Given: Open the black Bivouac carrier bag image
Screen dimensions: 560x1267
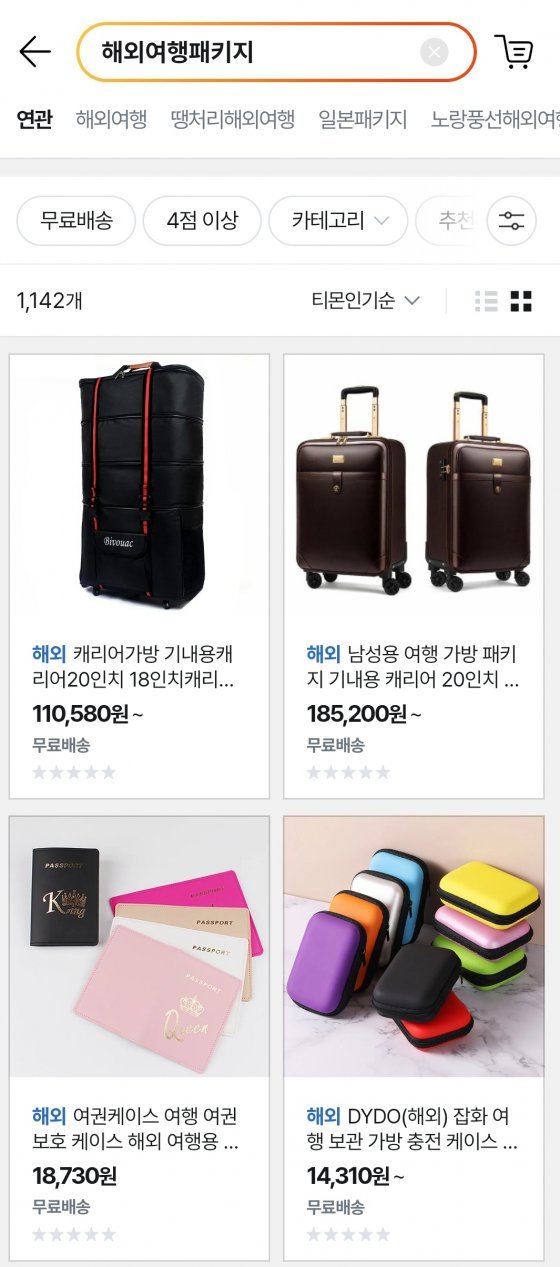Looking at the screenshot, I should [139, 485].
